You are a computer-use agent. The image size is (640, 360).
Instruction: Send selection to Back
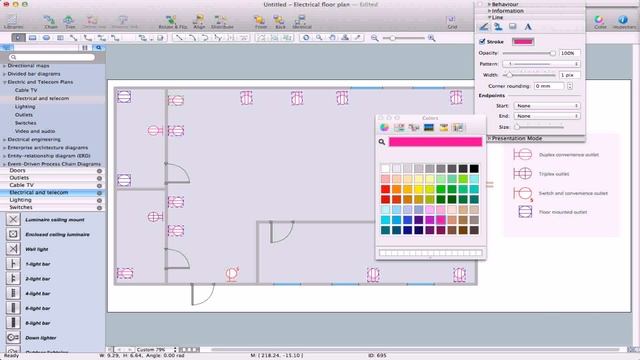coord(280,21)
